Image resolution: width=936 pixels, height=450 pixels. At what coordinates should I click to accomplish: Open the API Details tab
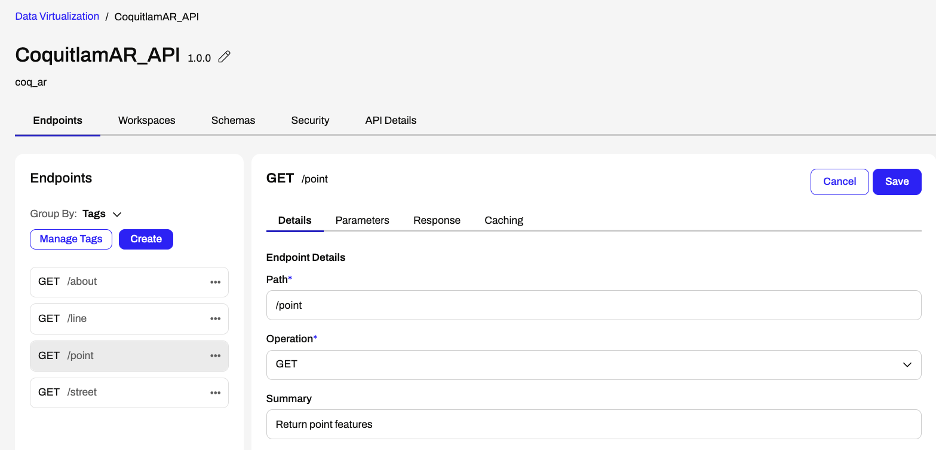point(391,120)
